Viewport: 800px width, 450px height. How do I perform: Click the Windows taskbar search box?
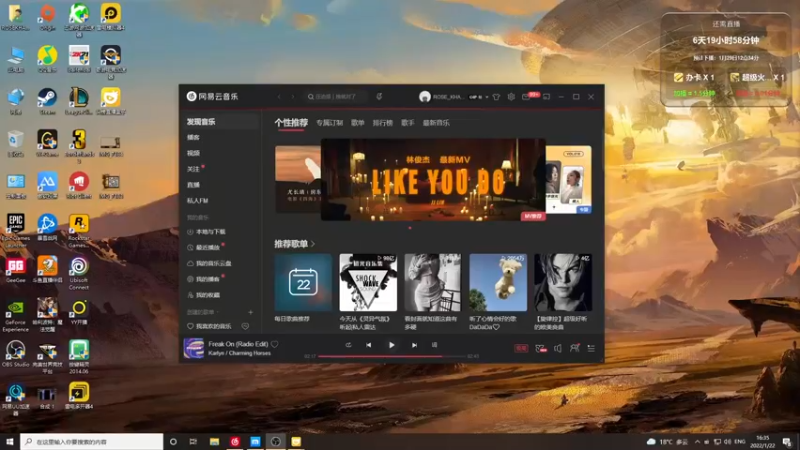[92, 441]
